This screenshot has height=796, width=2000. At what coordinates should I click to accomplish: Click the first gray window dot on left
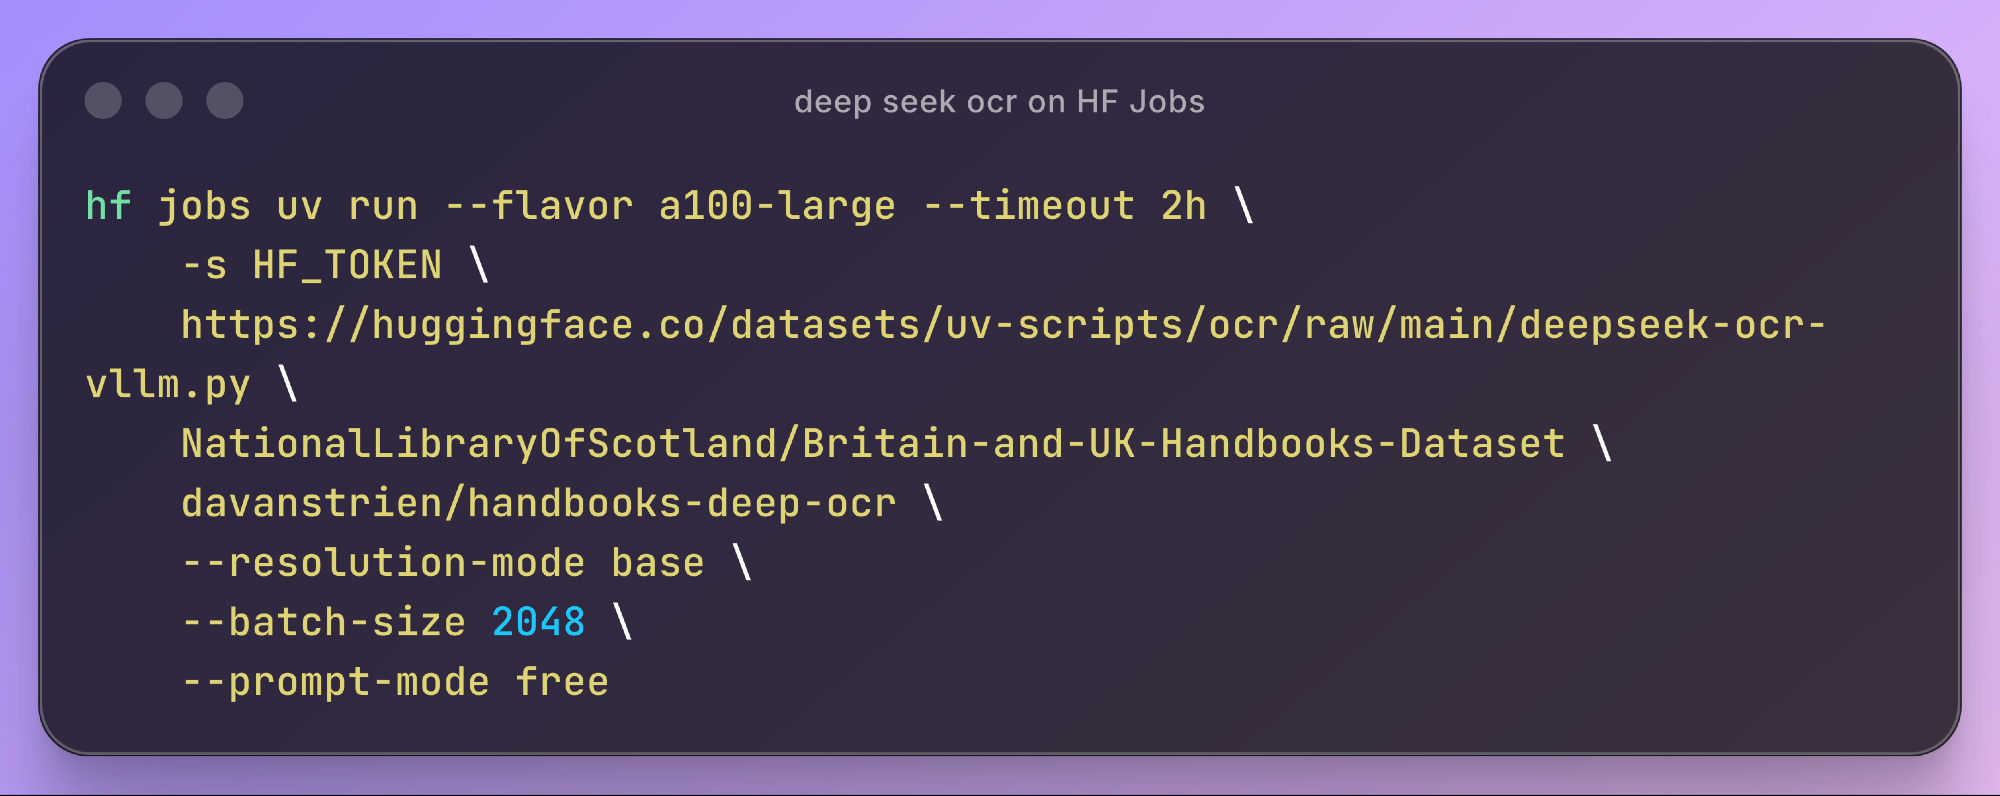pos(103,101)
